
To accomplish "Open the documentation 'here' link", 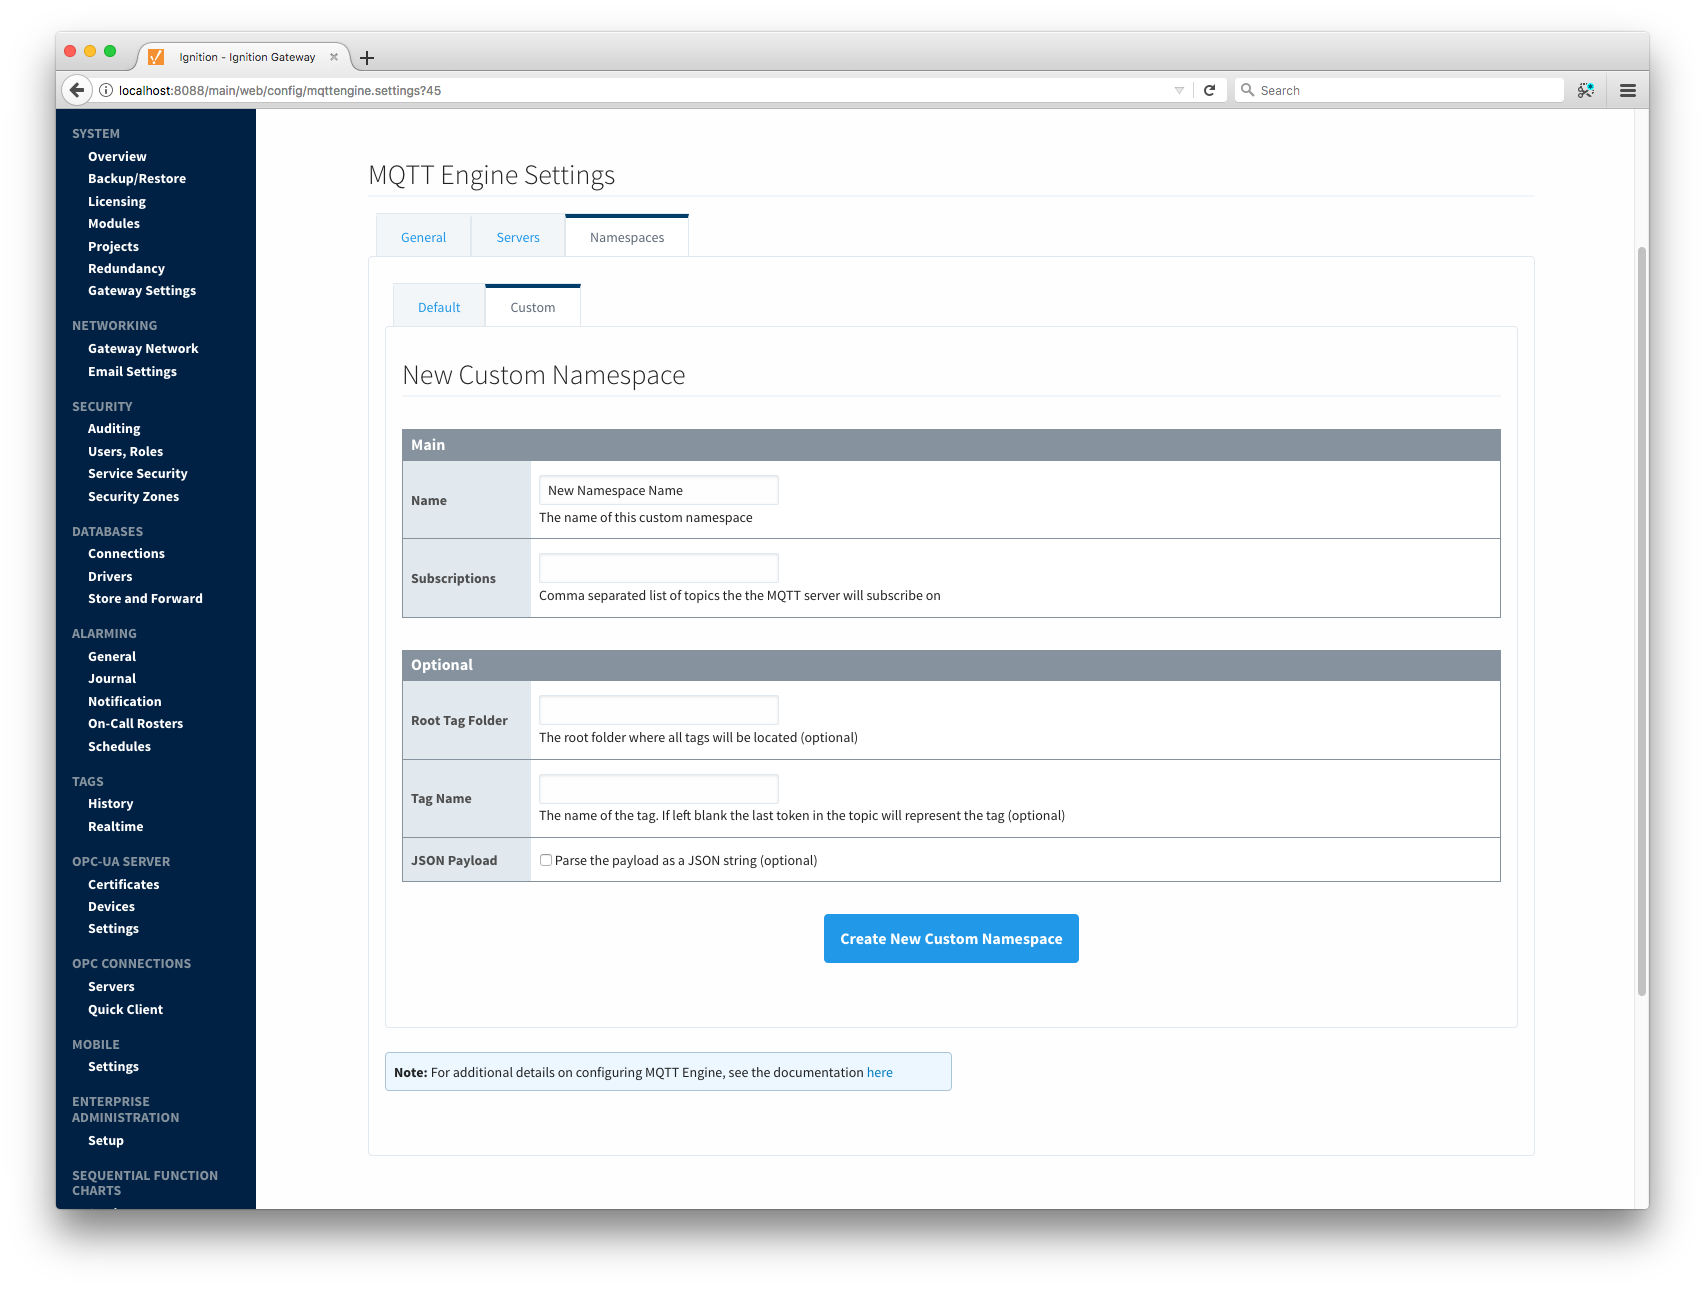I will tap(880, 1072).
